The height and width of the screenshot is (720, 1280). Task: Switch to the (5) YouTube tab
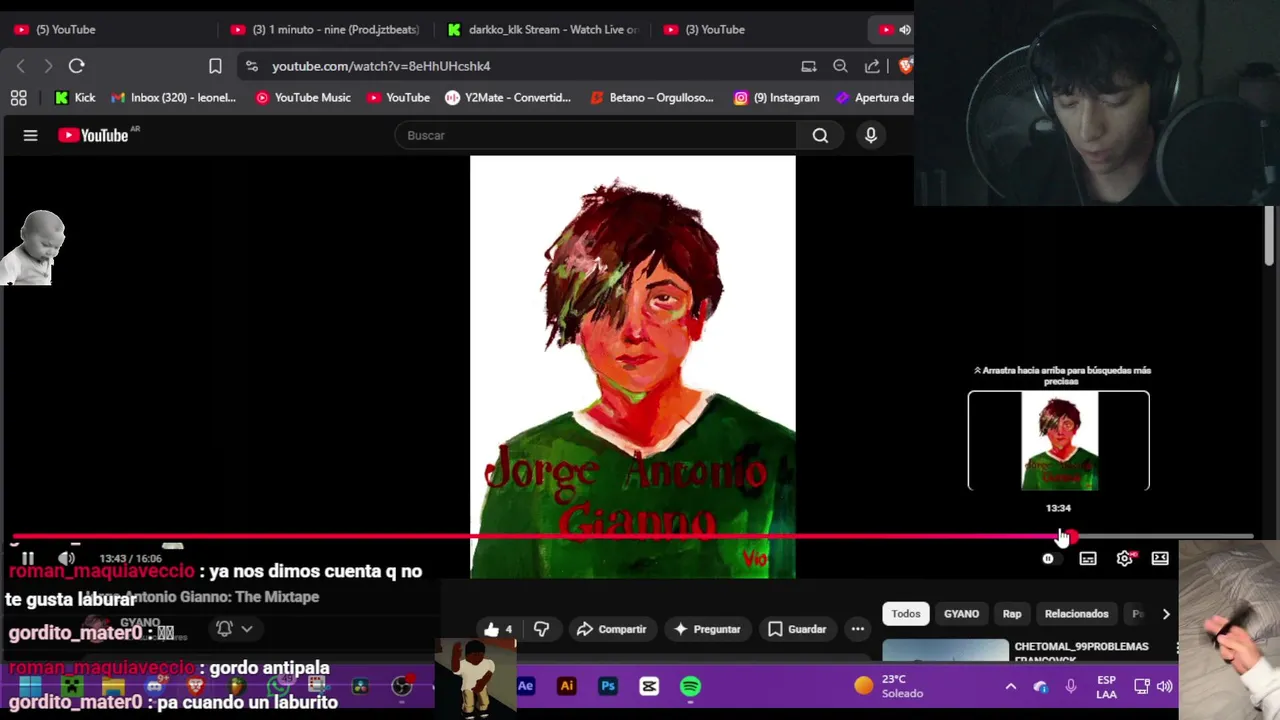click(x=66, y=30)
